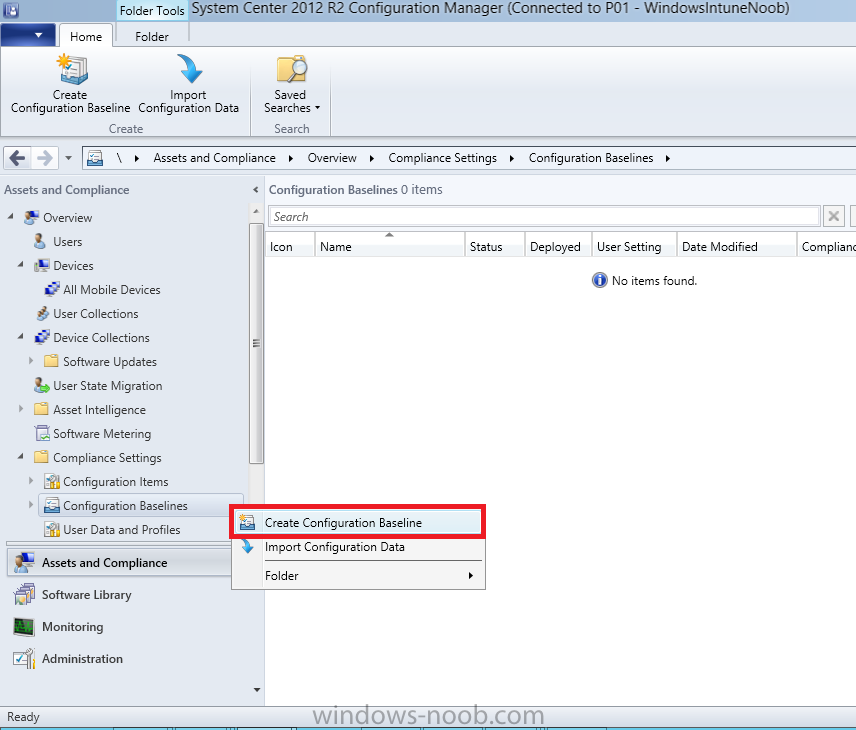Viewport: 856px width, 730px height.
Task: Open Software Library workspace
Action: [86, 595]
